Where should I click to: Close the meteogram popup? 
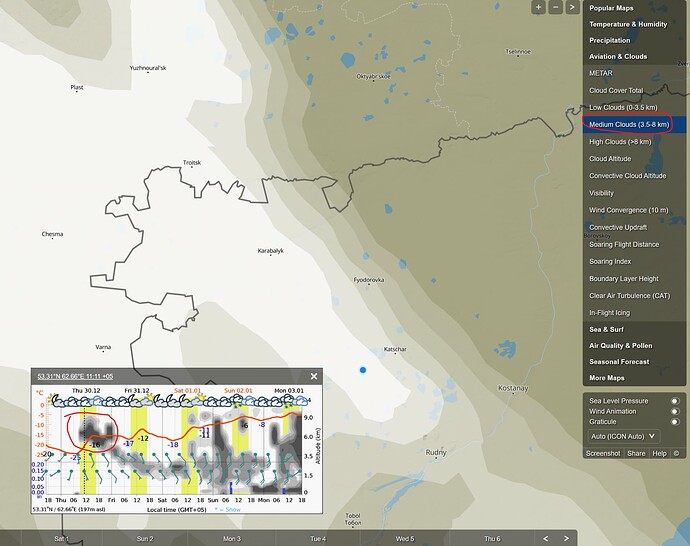coord(314,377)
